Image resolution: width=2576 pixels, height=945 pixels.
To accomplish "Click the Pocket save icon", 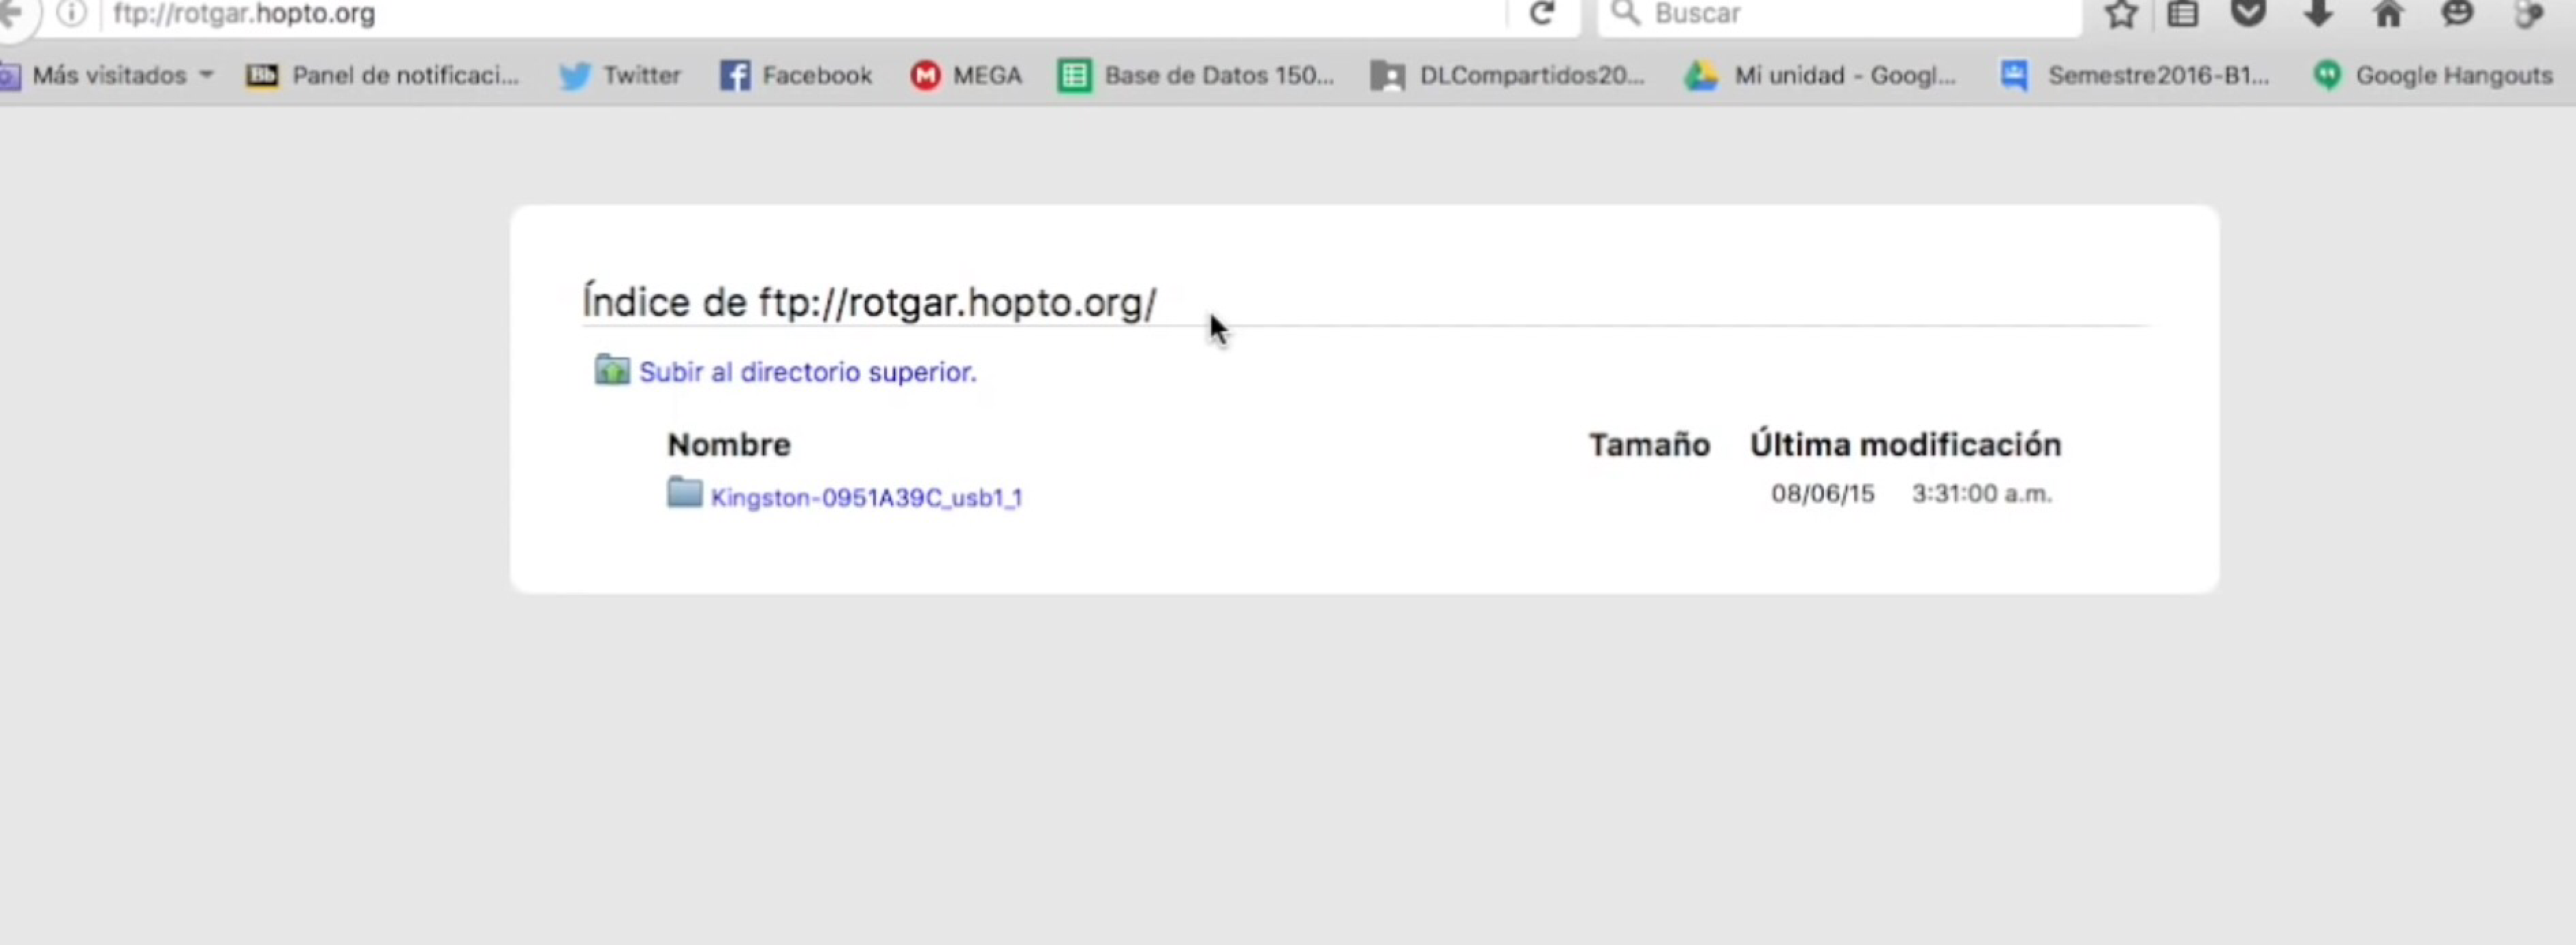I will (x=2248, y=13).
